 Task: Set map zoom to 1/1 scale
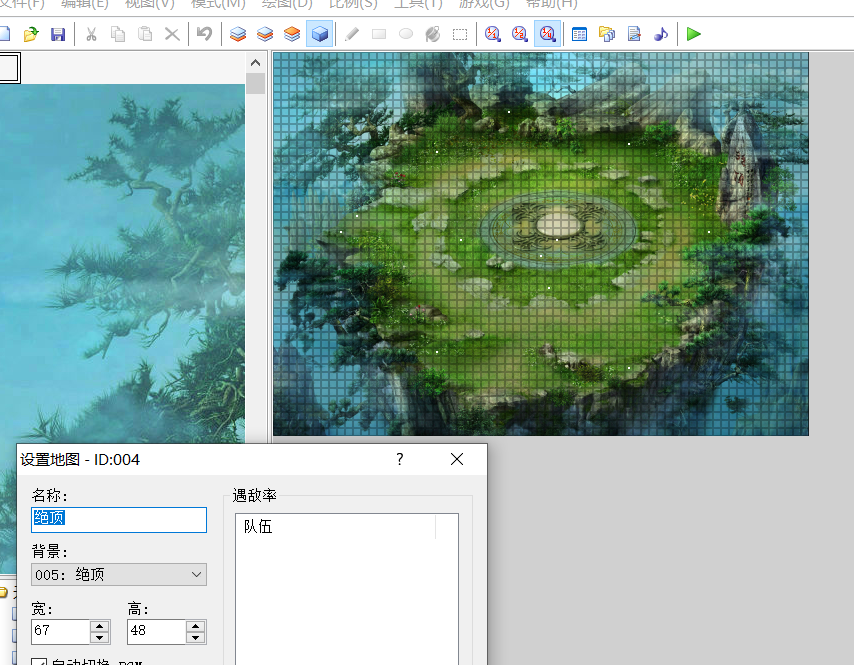pyautogui.click(x=493, y=34)
